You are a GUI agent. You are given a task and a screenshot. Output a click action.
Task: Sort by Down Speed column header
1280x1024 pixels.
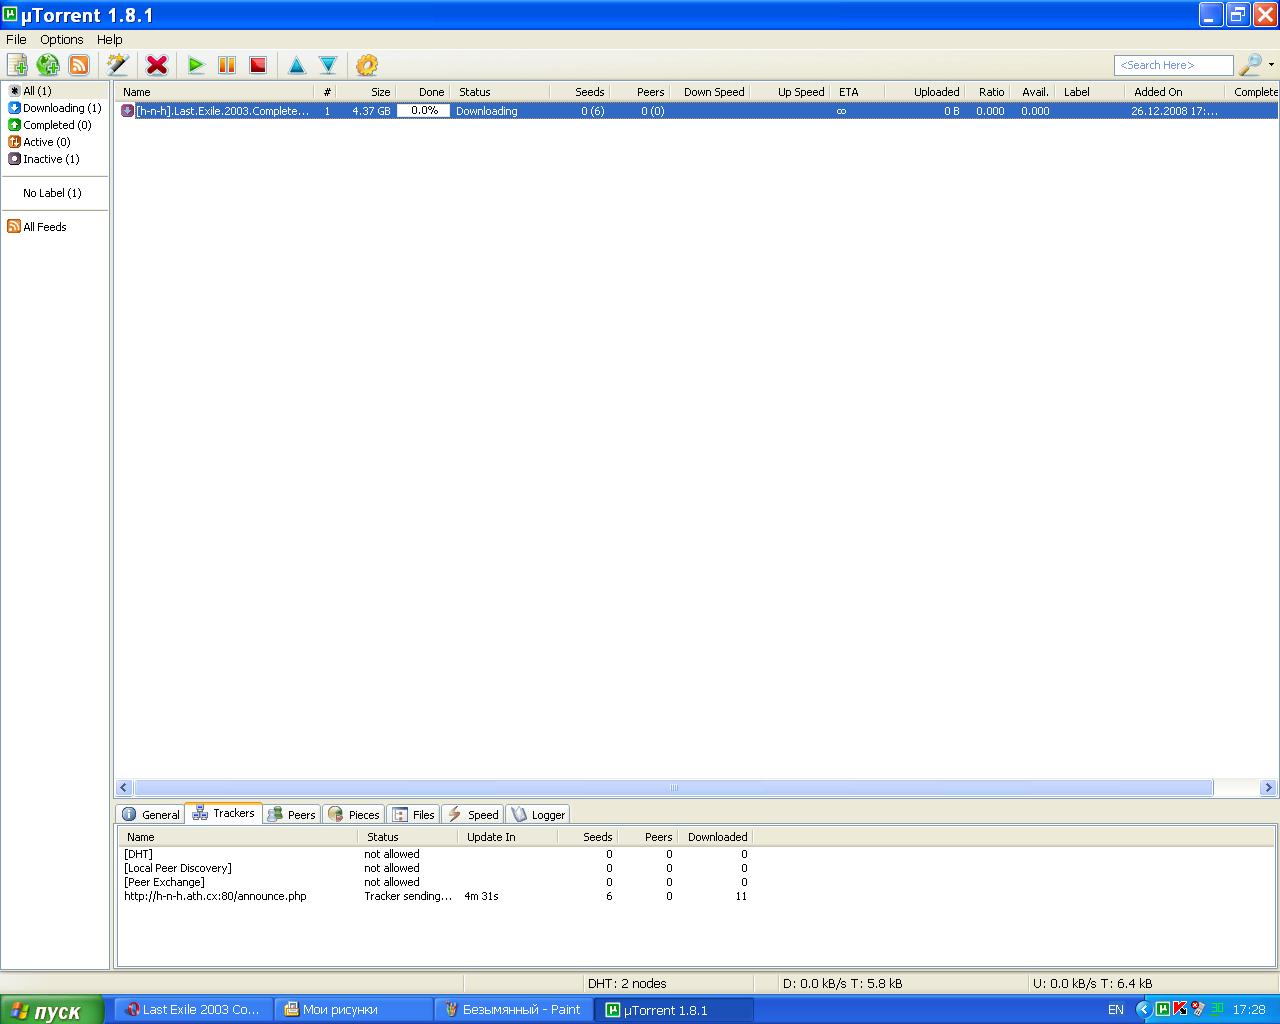coord(710,92)
